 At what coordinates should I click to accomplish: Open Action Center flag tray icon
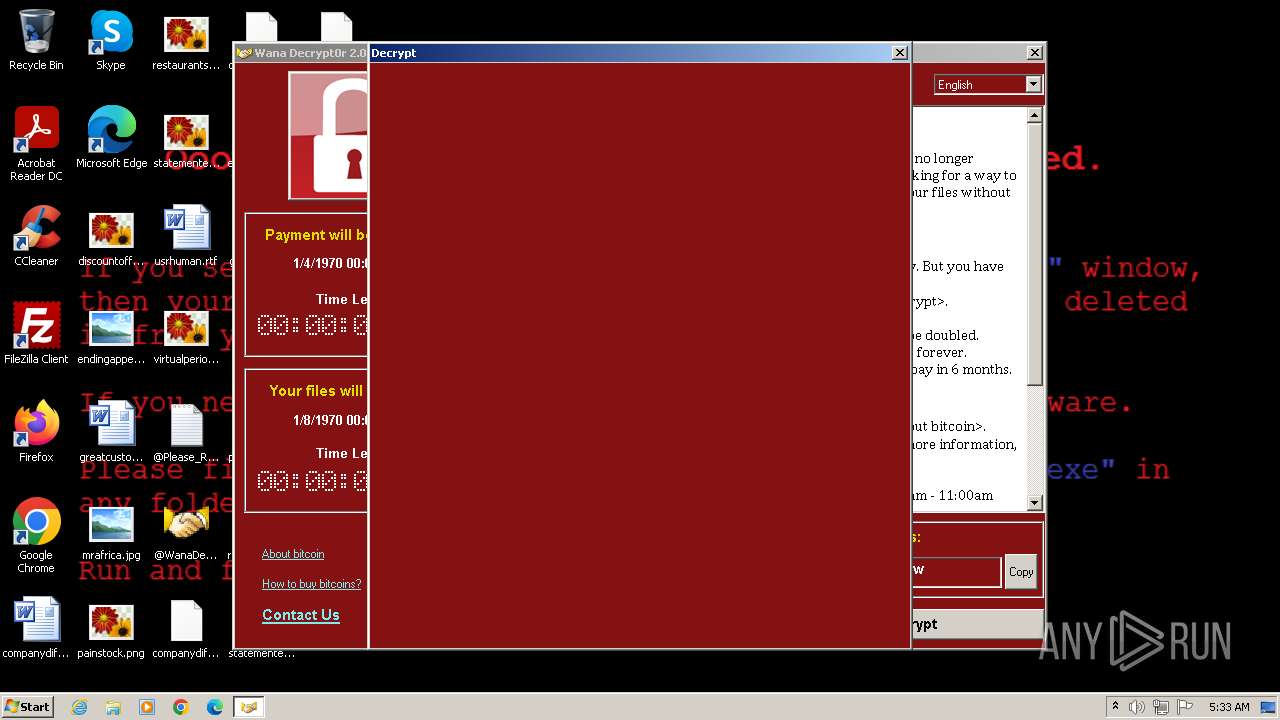click(x=1184, y=707)
